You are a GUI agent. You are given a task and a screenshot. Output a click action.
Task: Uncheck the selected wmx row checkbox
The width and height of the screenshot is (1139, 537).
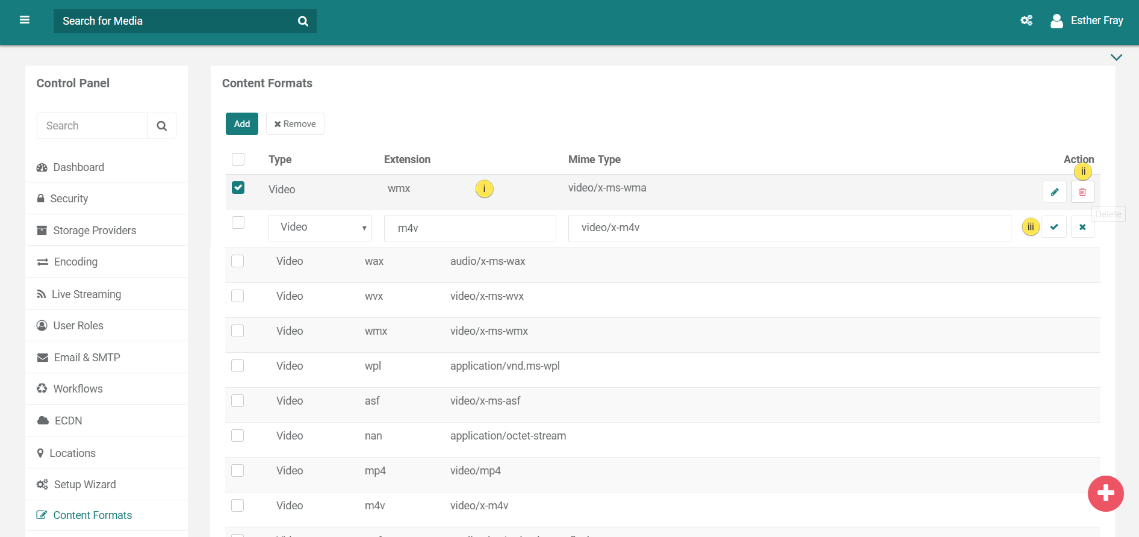(238, 187)
